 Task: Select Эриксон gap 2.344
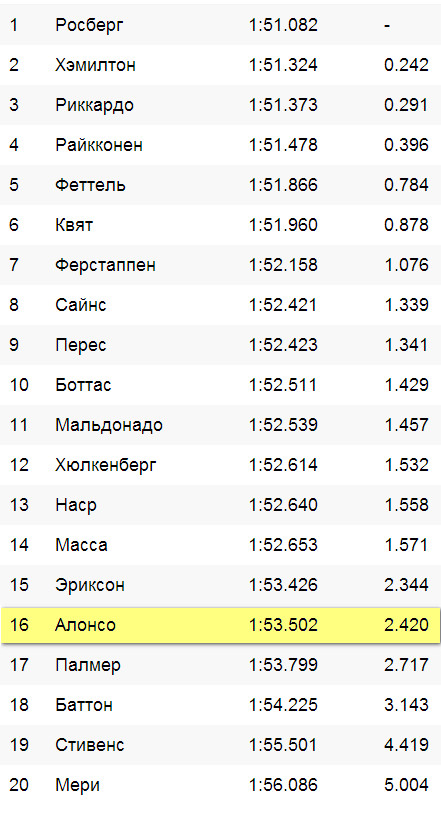click(x=406, y=585)
